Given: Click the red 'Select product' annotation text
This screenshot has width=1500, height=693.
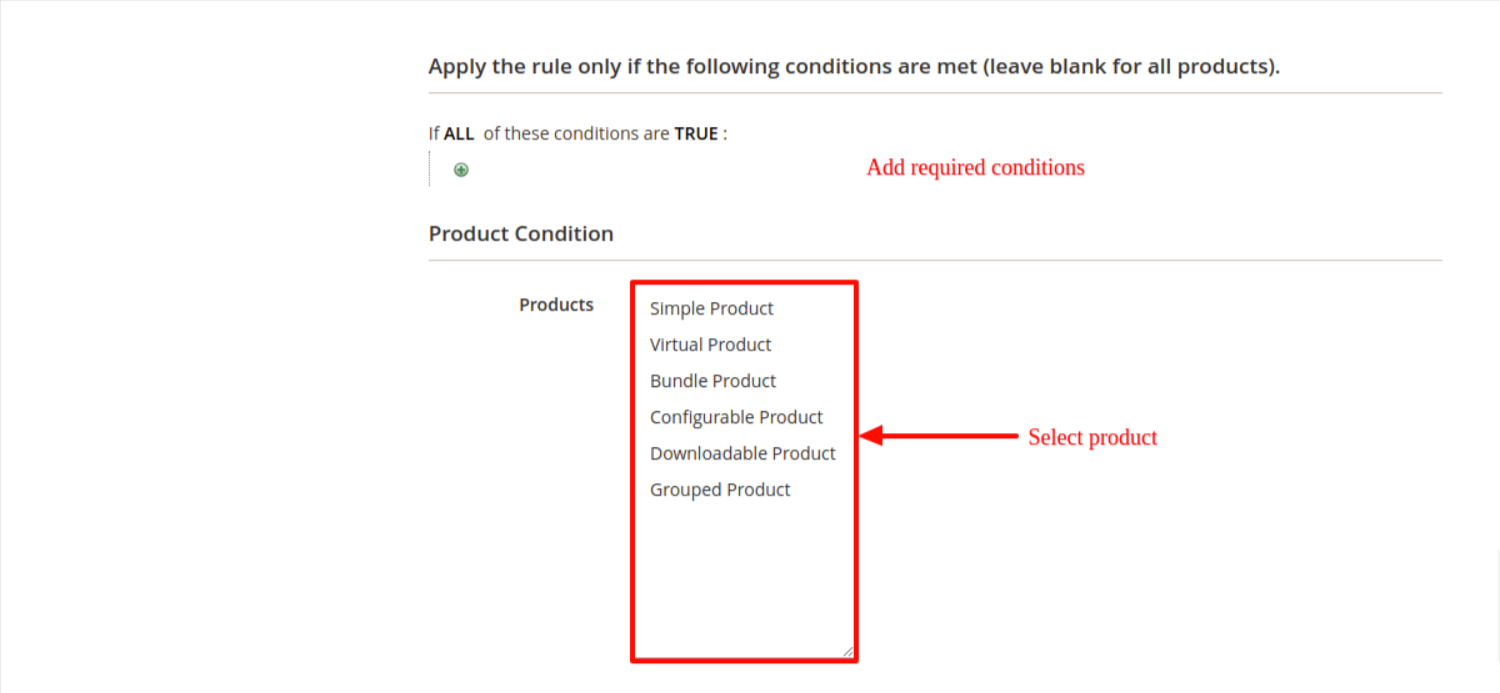Looking at the screenshot, I should click(1092, 437).
